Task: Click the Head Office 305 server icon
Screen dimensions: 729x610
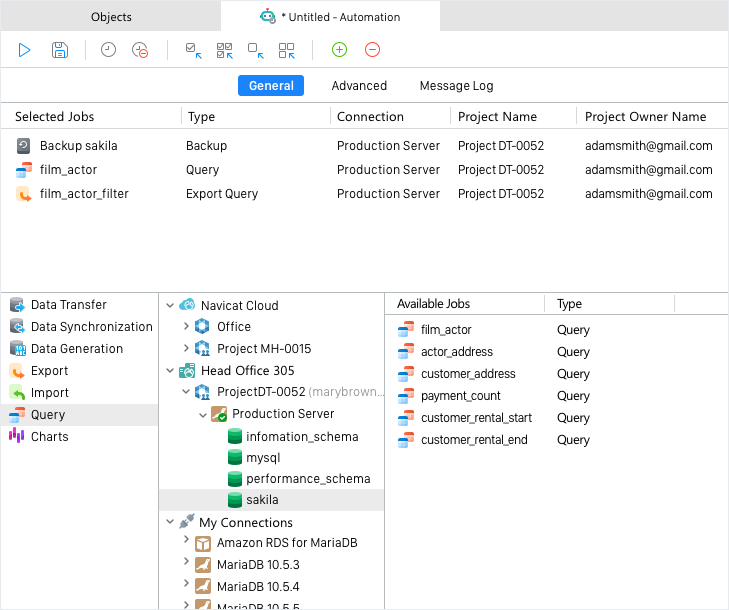Action: click(x=187, y=371)
